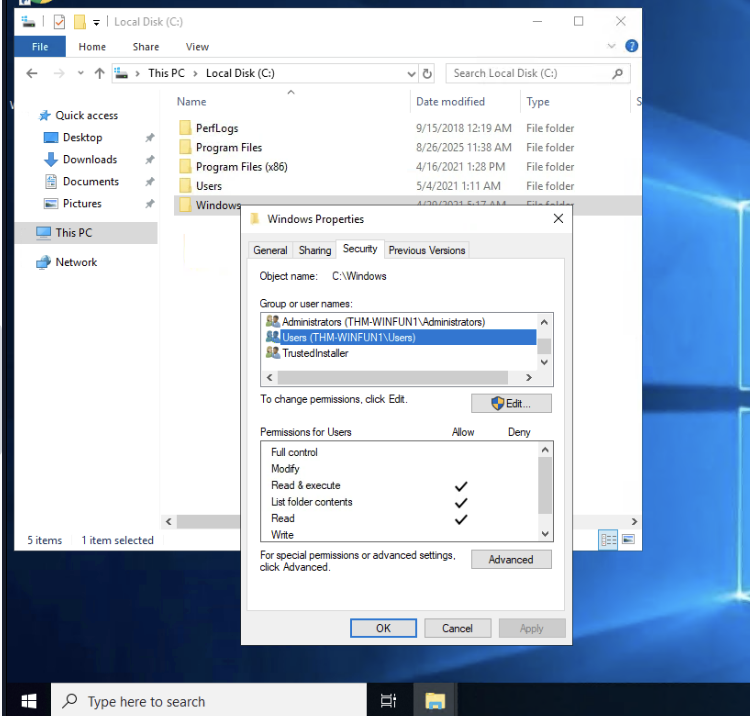Image resolution: width=750 pixels, height=716 pixels.
Task: Sort by the Type column header
Action: point(538,101)
